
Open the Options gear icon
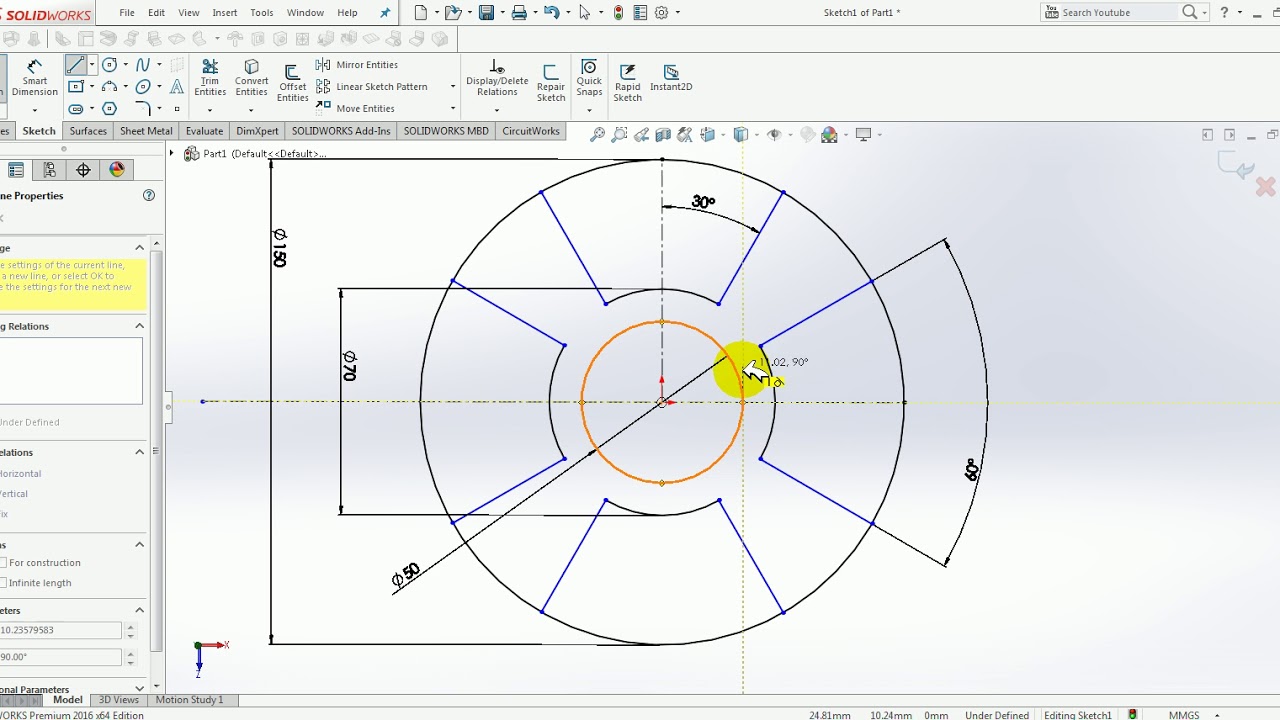(x=662, y=13)
